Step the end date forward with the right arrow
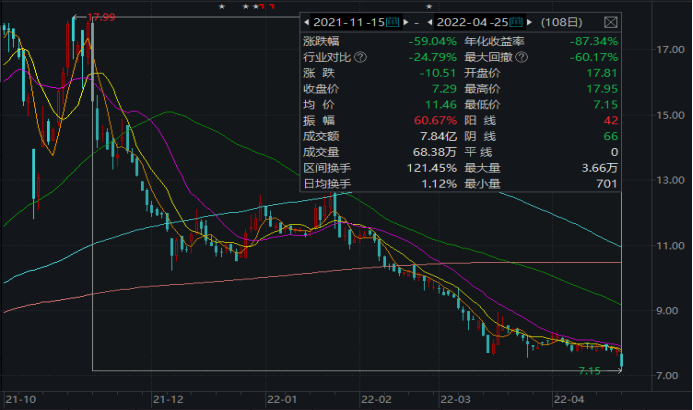 point(531,21)
